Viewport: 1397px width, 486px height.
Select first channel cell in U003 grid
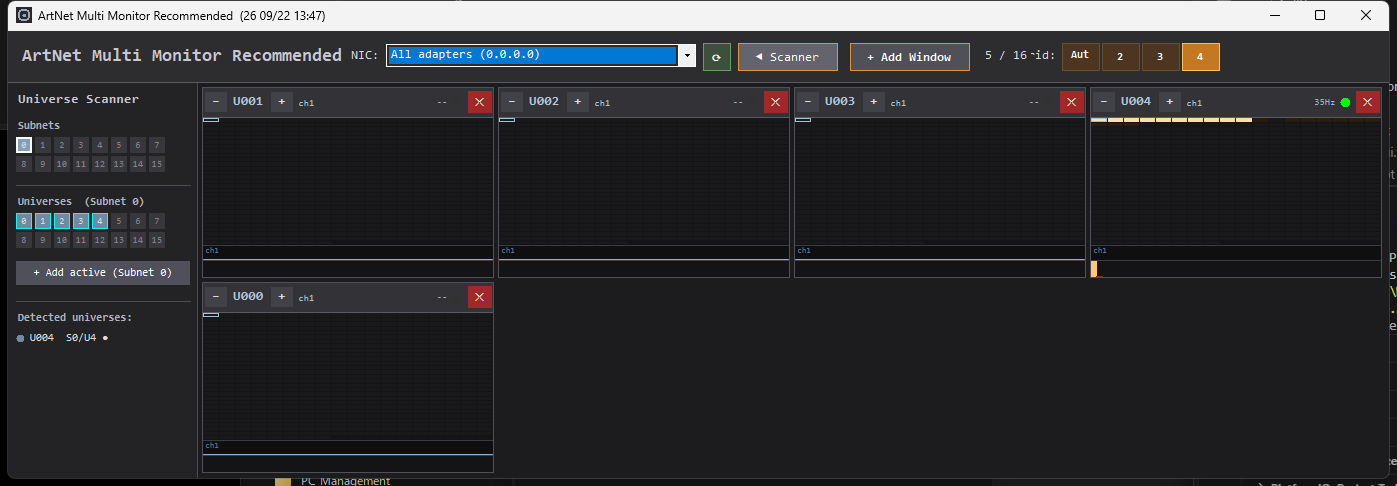click(802, 120)
